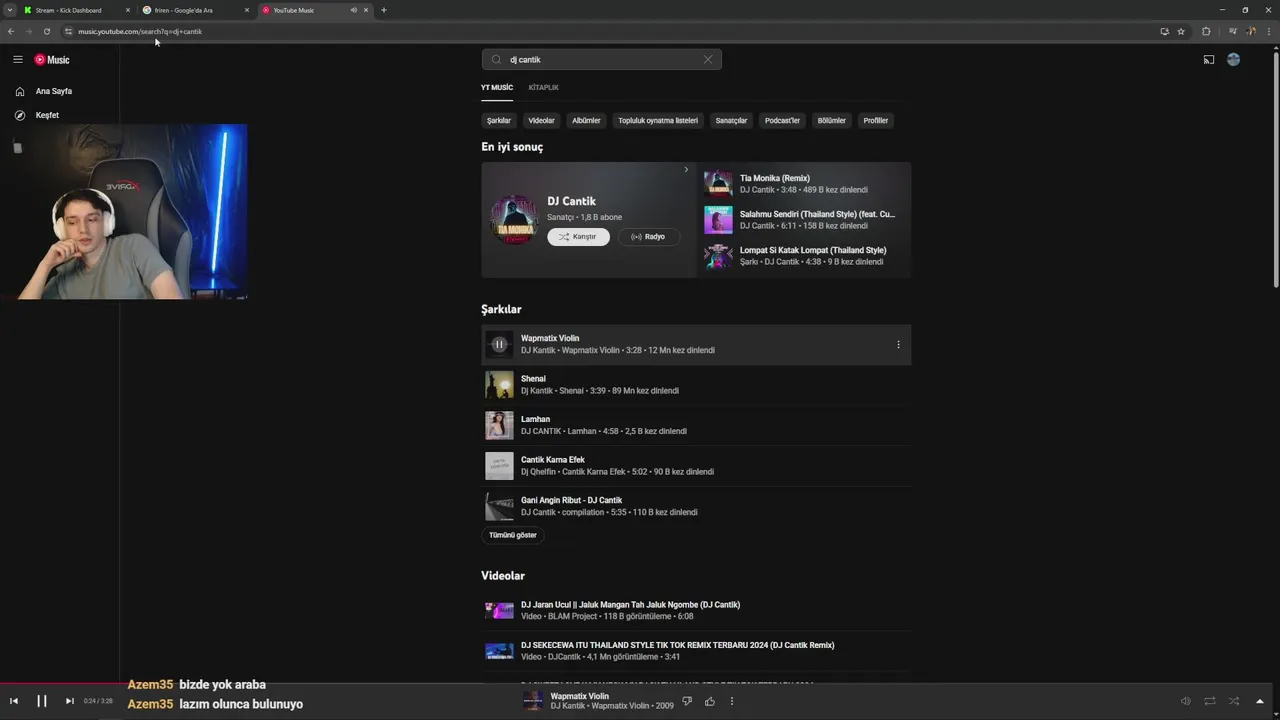Click the install app icon in address bar
1280x720 pixels.
1164,31
